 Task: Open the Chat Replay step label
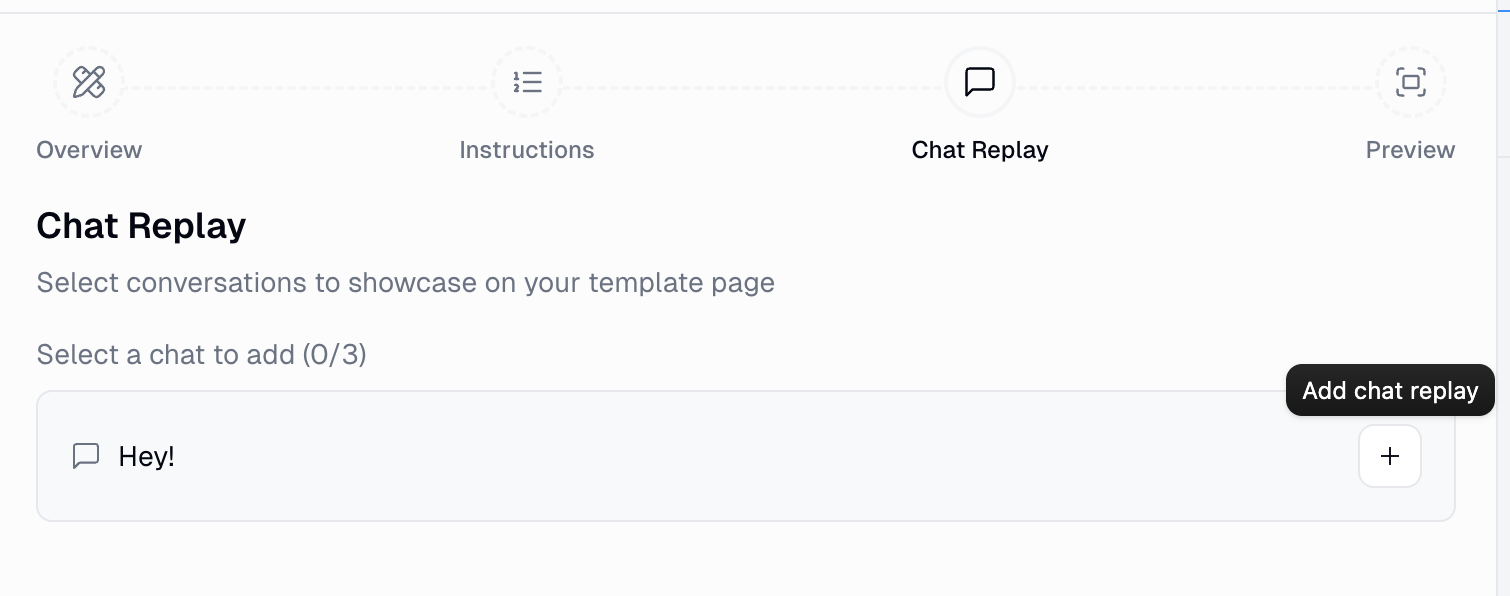pyautogui.click(x=980, y=149)
